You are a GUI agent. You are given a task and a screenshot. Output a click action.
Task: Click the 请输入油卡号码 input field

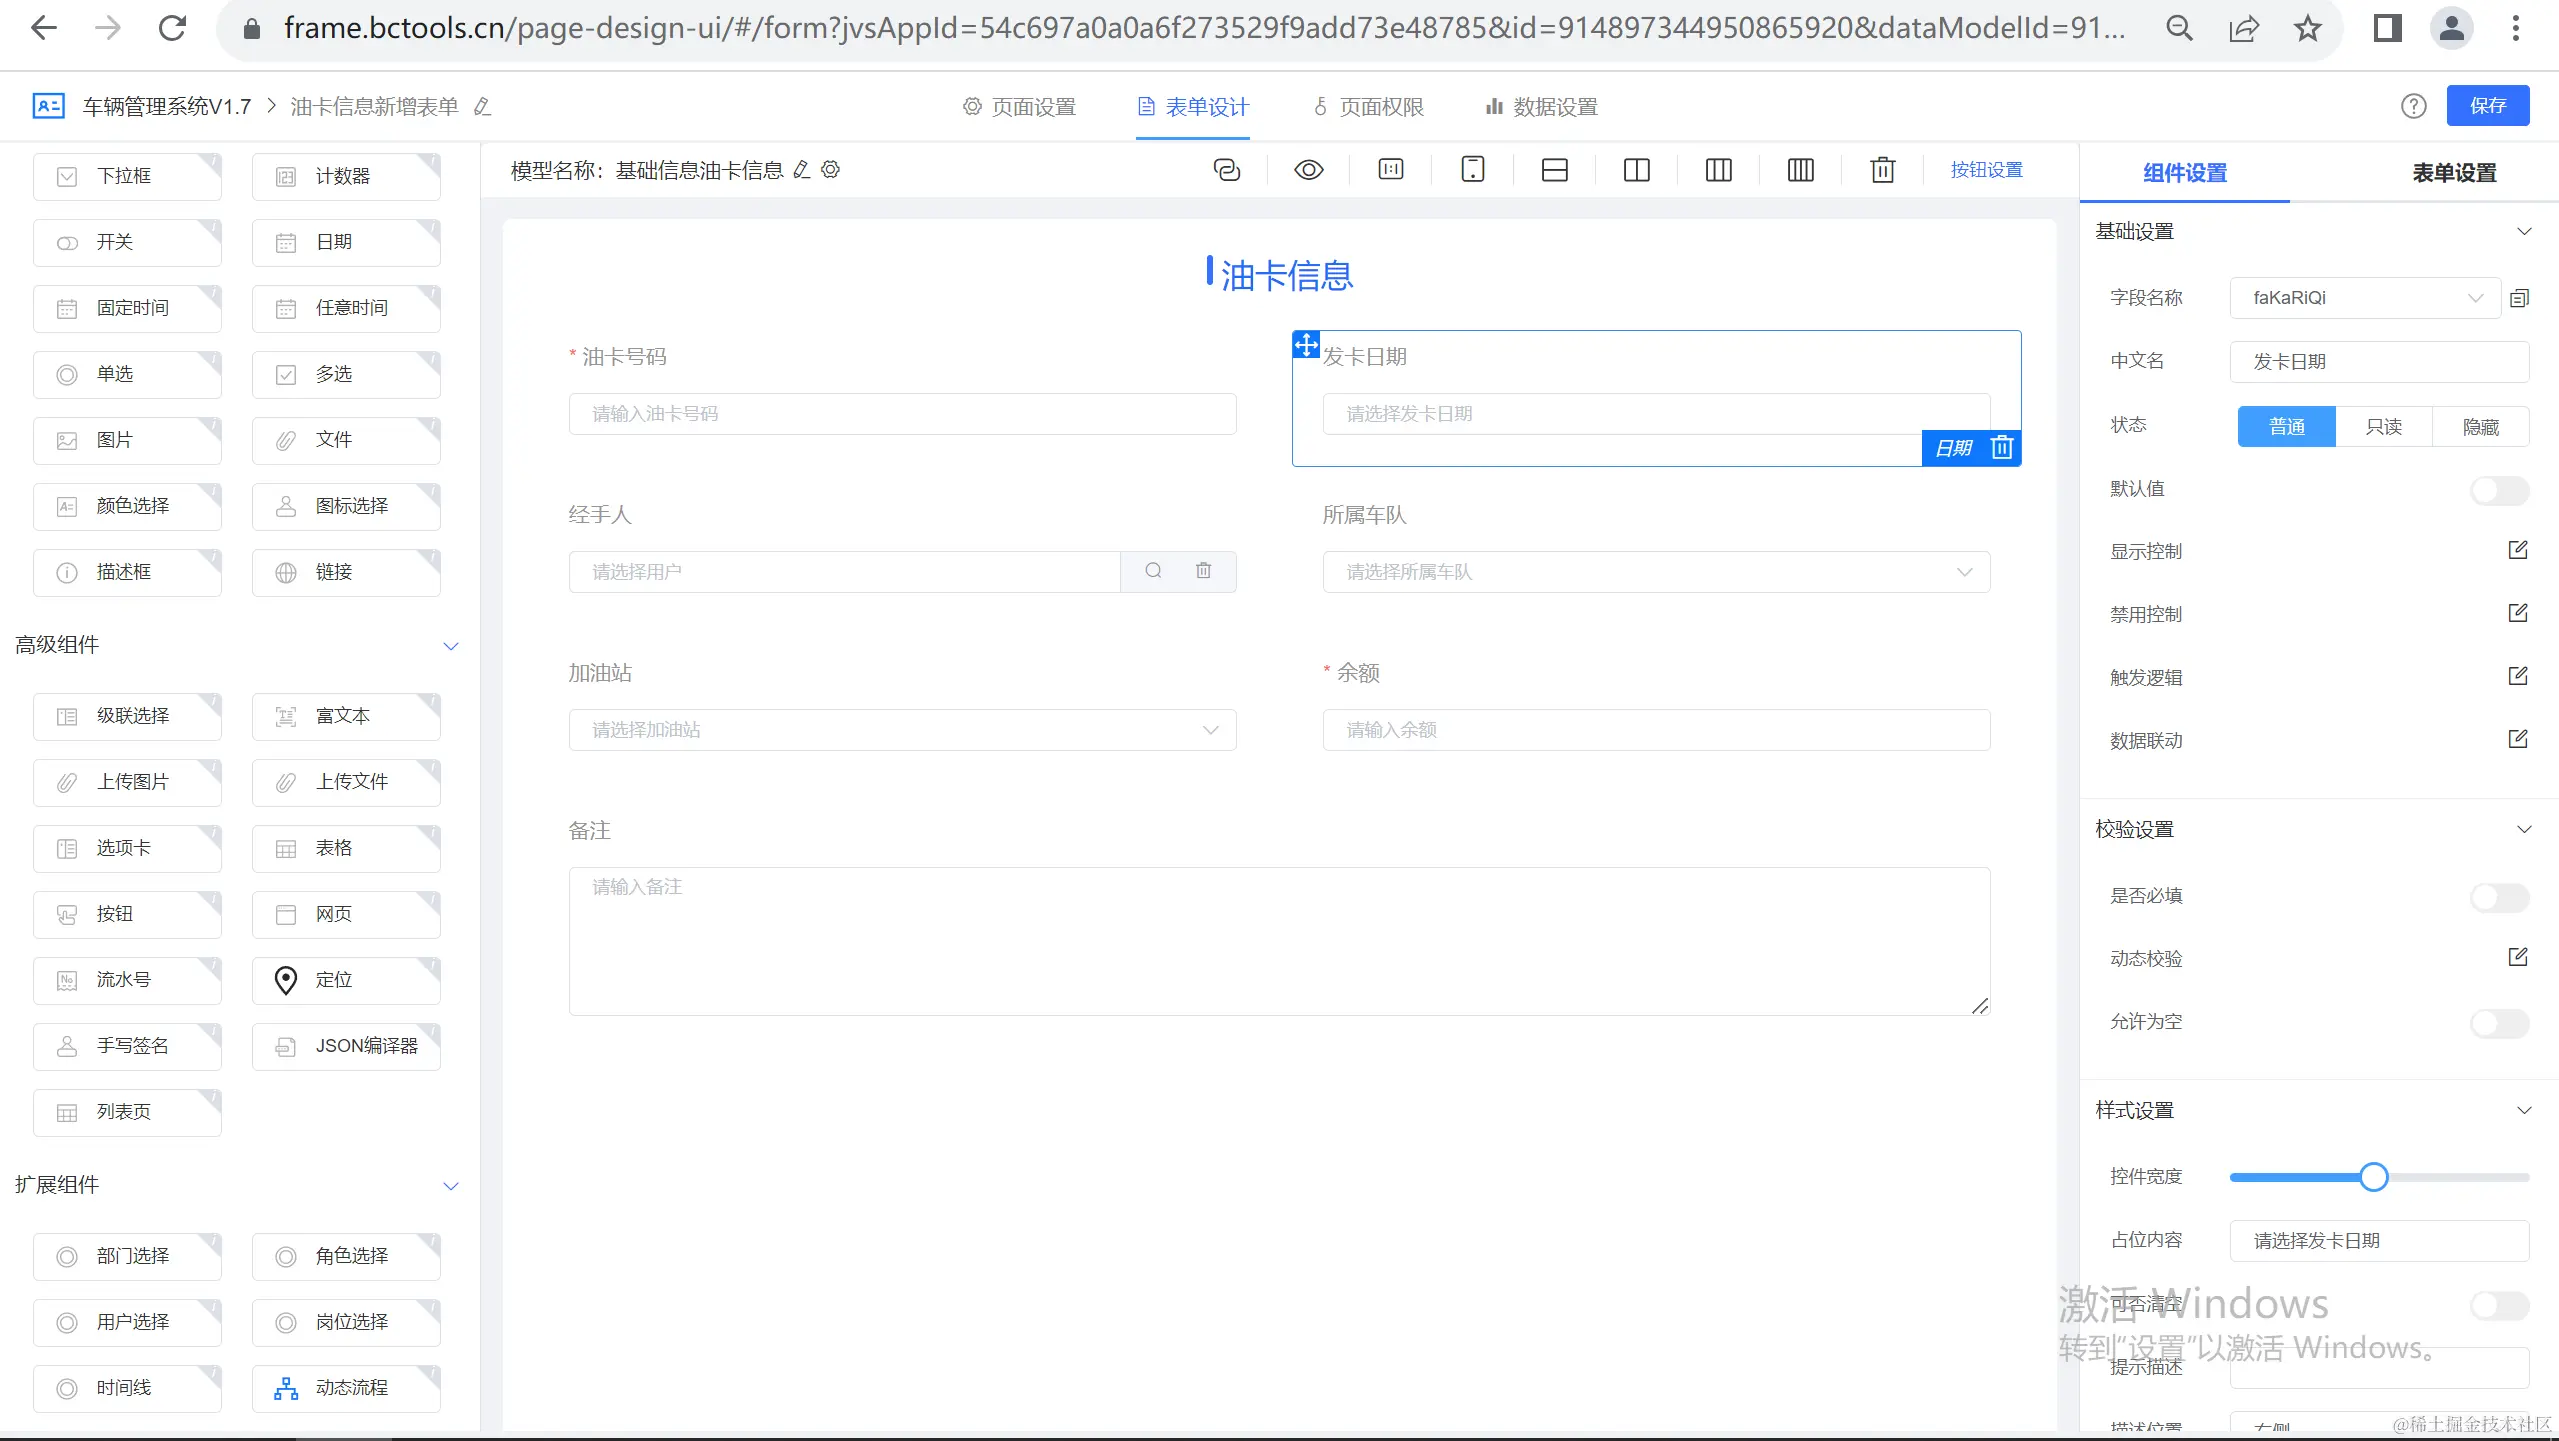coord(901,414)
